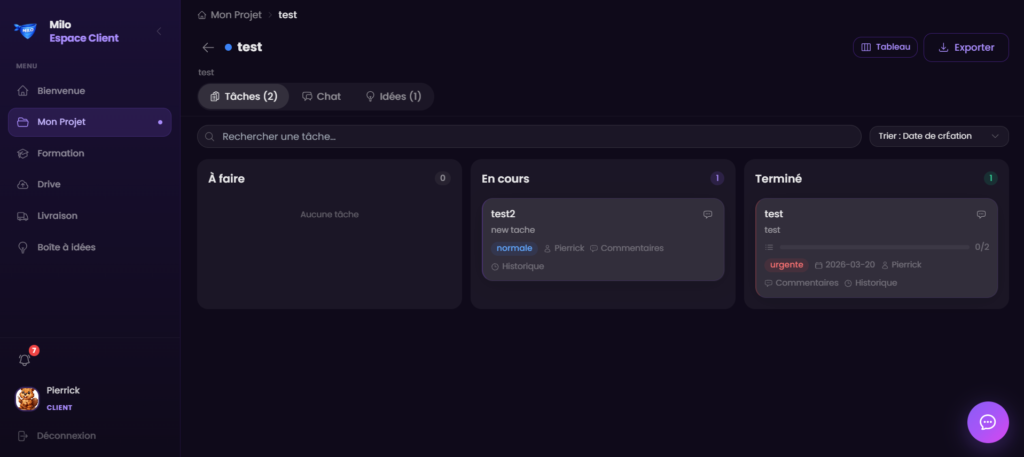This screenshot has width=1024, height=457.
Task: Open the Trier : Date de création dropdown
Action: [x=938, y=136]
